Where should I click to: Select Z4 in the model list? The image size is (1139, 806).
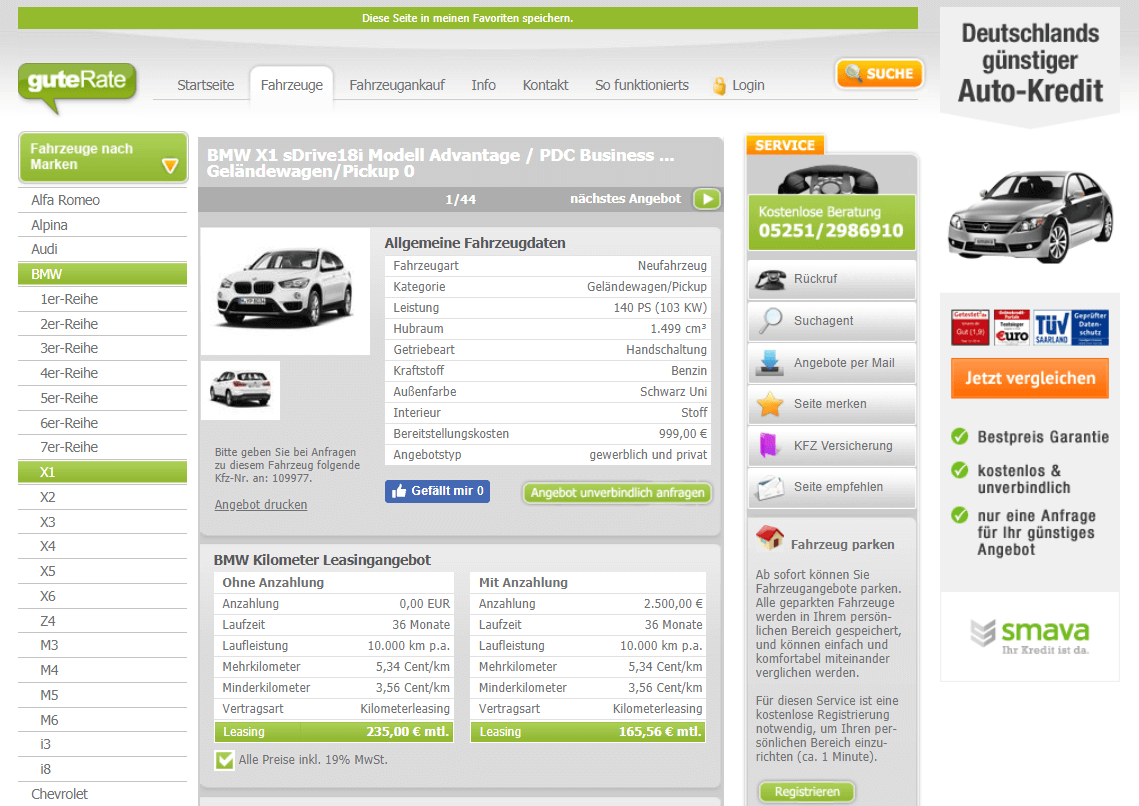[x=102, y=621]
